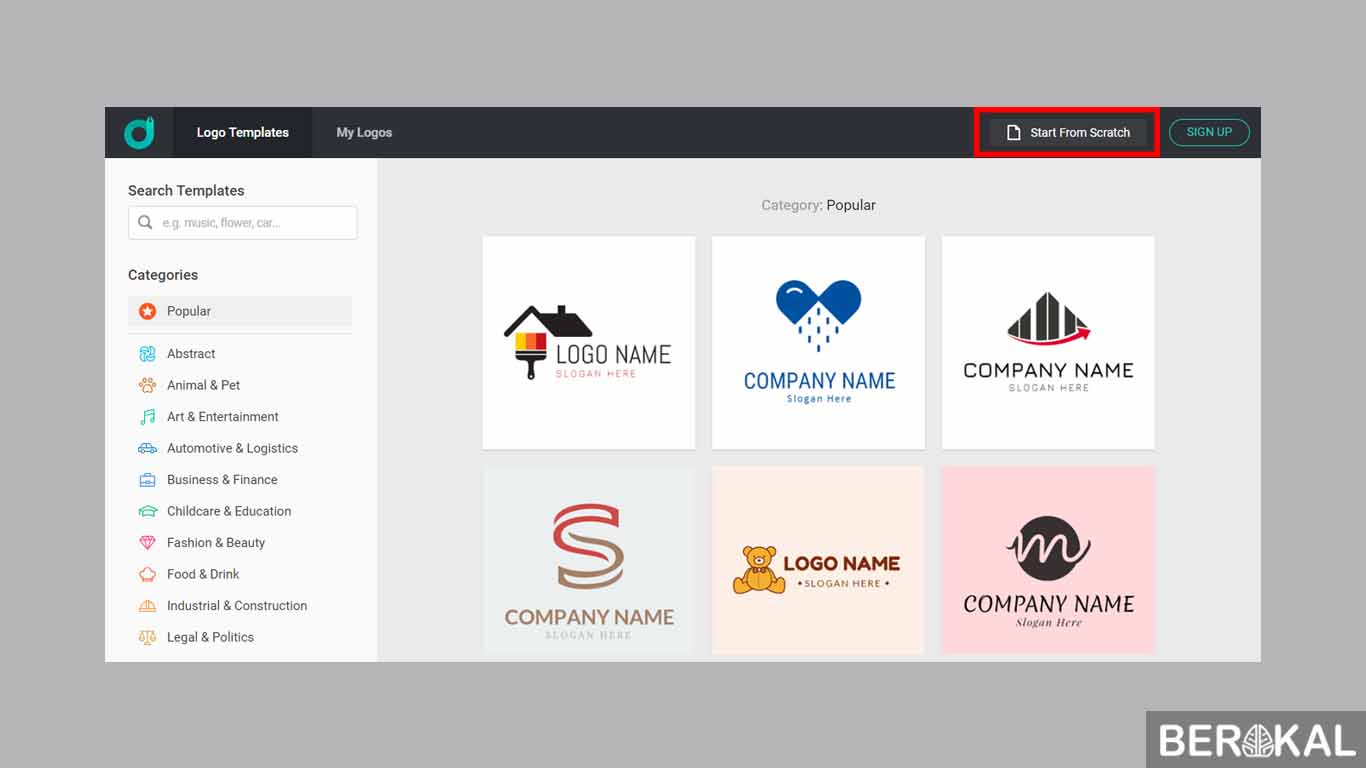
Task: Open the Logo Templates tab
Action: click(x=242, y=132)
